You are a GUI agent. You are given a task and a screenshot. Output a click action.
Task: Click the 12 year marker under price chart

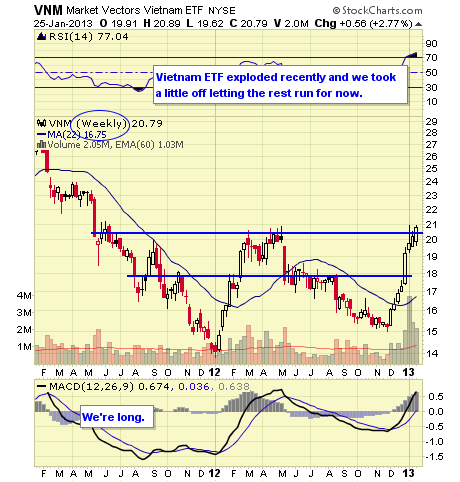pyautogui.click(x=214, y=372)
